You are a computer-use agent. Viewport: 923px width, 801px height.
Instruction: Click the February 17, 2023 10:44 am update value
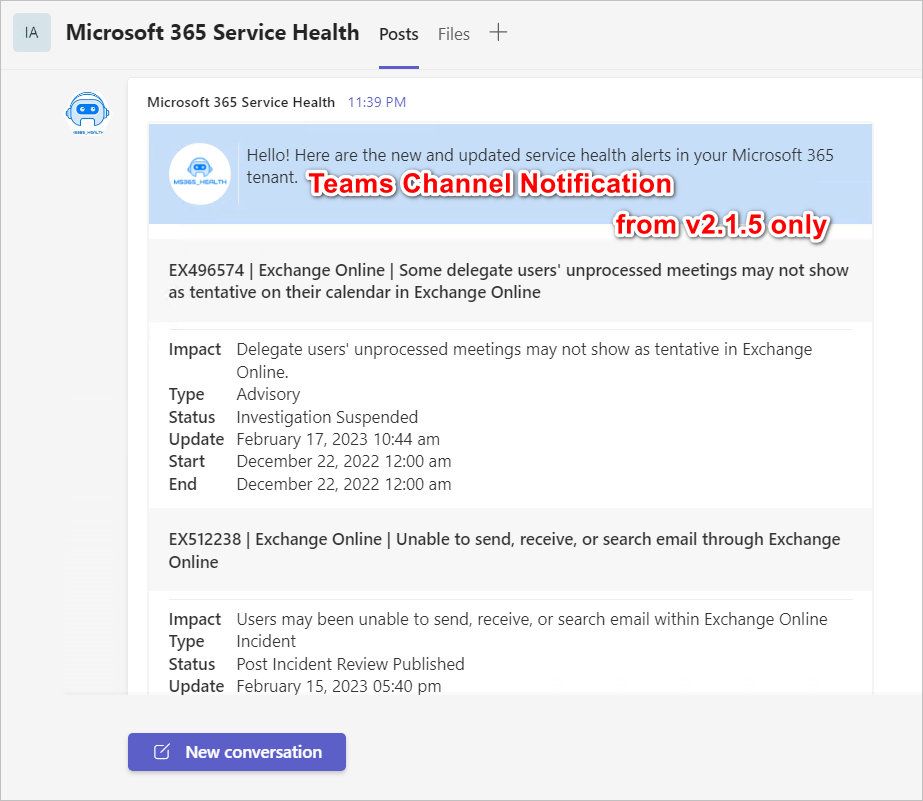[x=338, y=440]
